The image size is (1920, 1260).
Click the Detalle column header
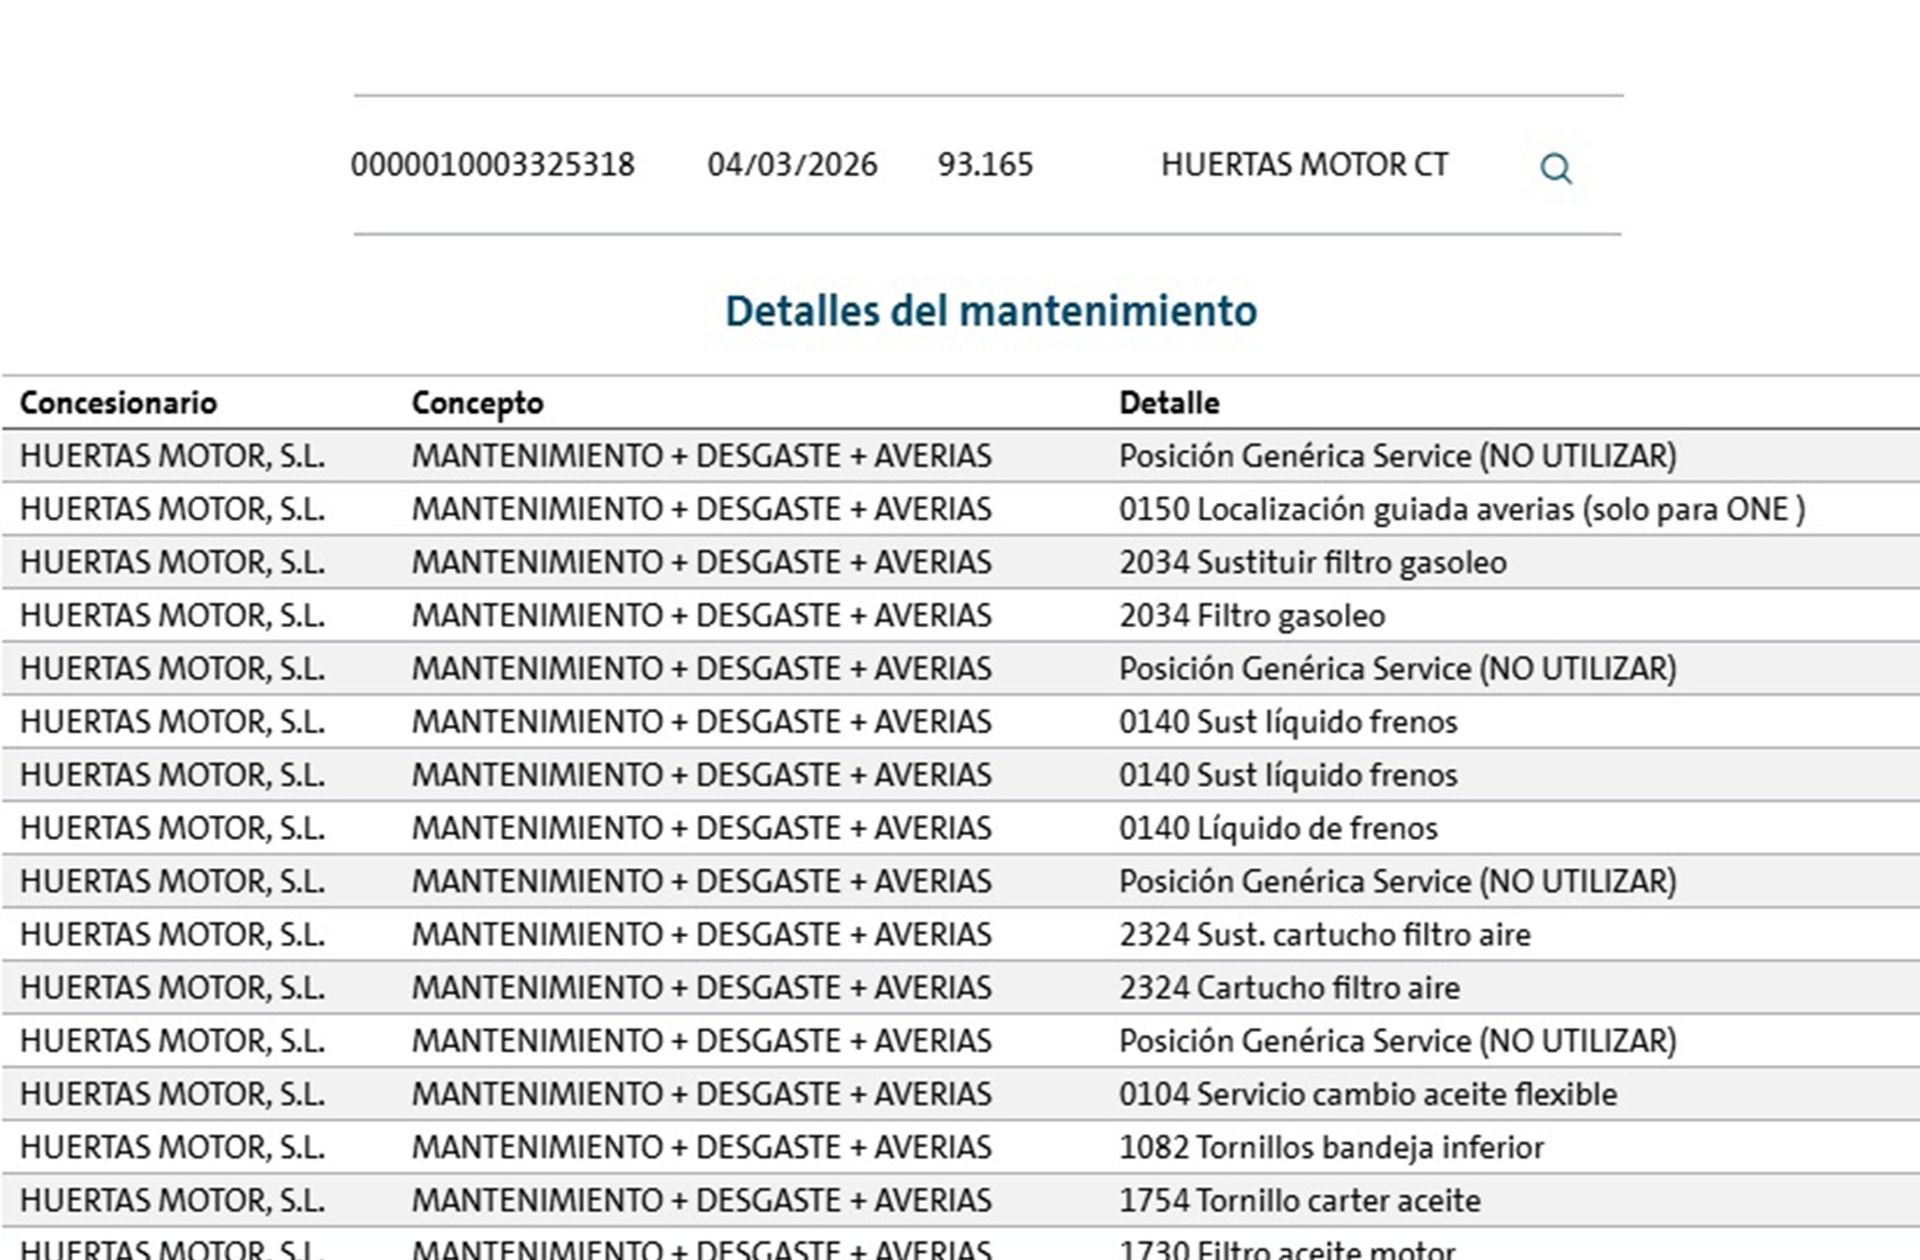(1169, 403)
